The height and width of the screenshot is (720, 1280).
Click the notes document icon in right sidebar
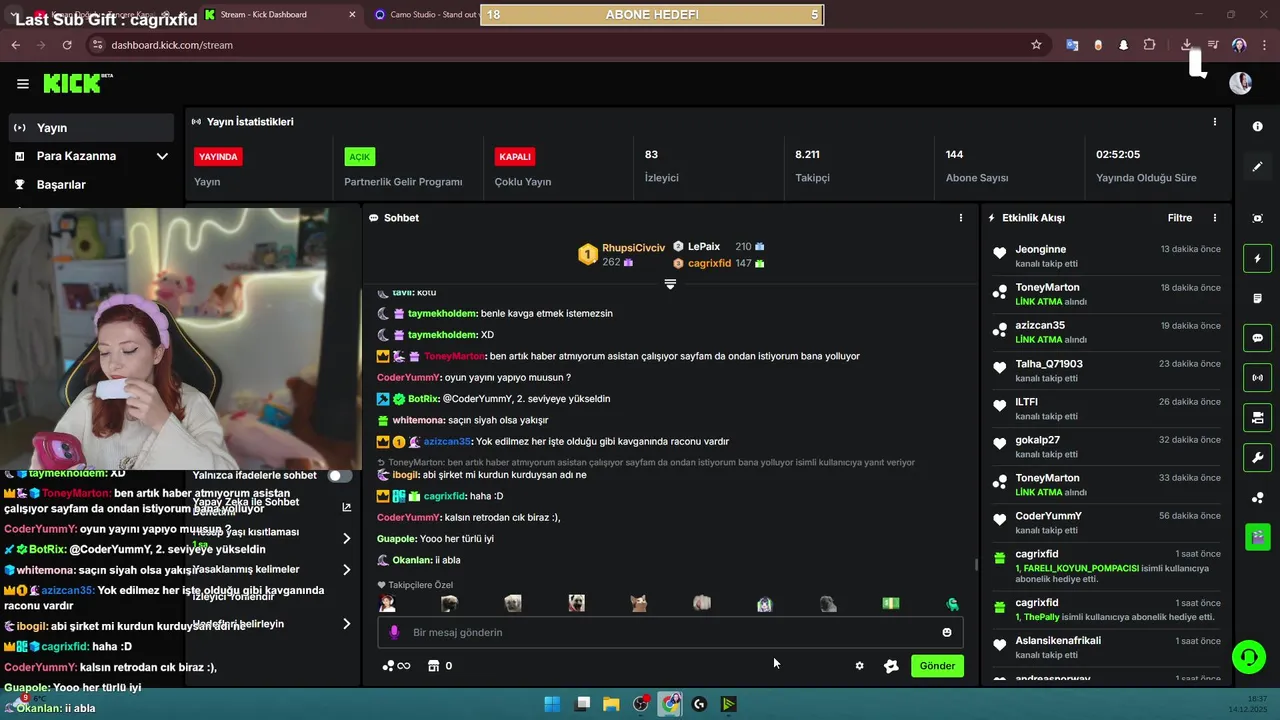[1257, 298]
